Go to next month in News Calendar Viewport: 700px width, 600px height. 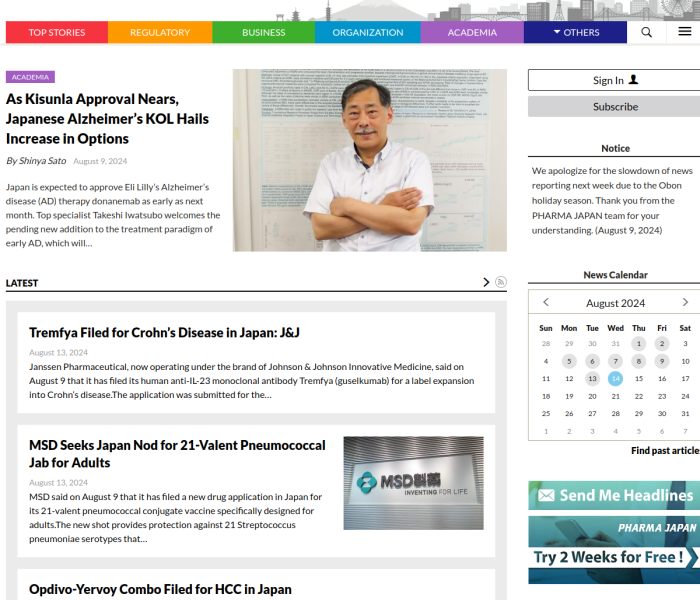tap(685, 302)
